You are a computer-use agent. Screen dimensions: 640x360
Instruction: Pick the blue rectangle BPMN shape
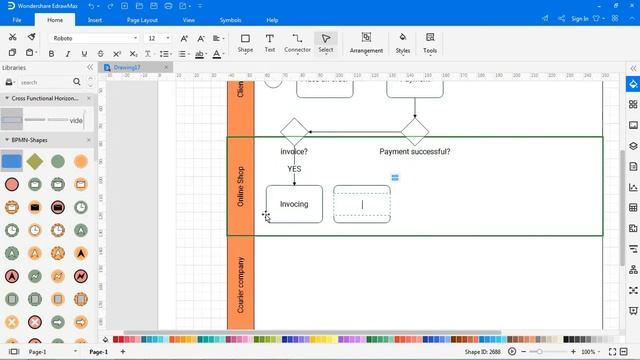[11, 162]
